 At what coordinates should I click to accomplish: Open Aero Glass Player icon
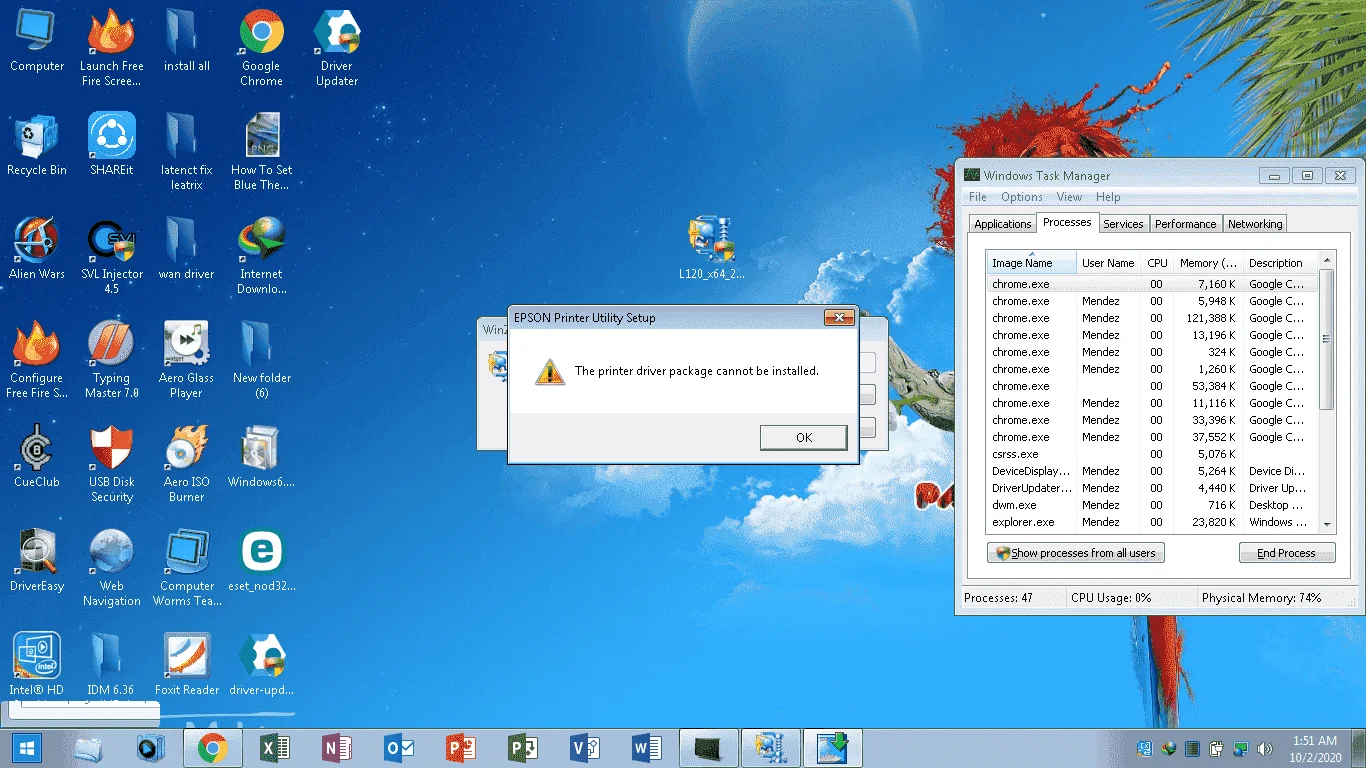[186, 360]
